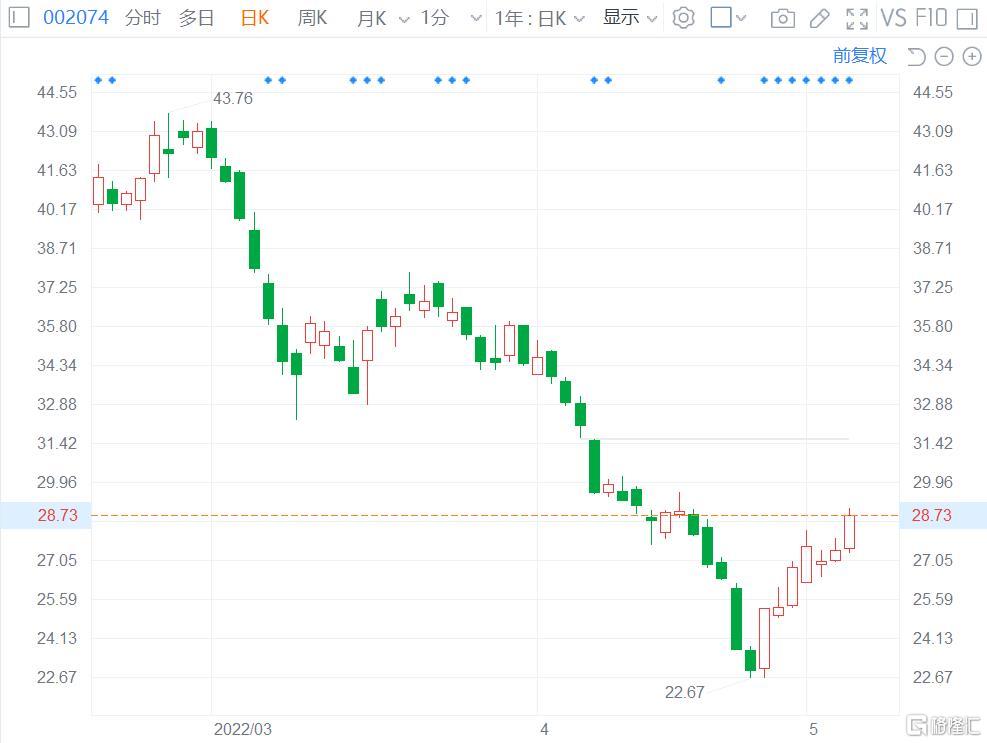Click the 31.42 right axis value
Image resolution: width=987 pixels, height=743 pixels.
[x=933, y=443]
